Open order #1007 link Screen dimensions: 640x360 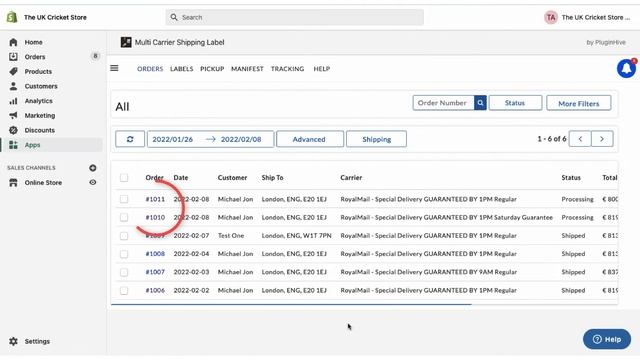155,272
